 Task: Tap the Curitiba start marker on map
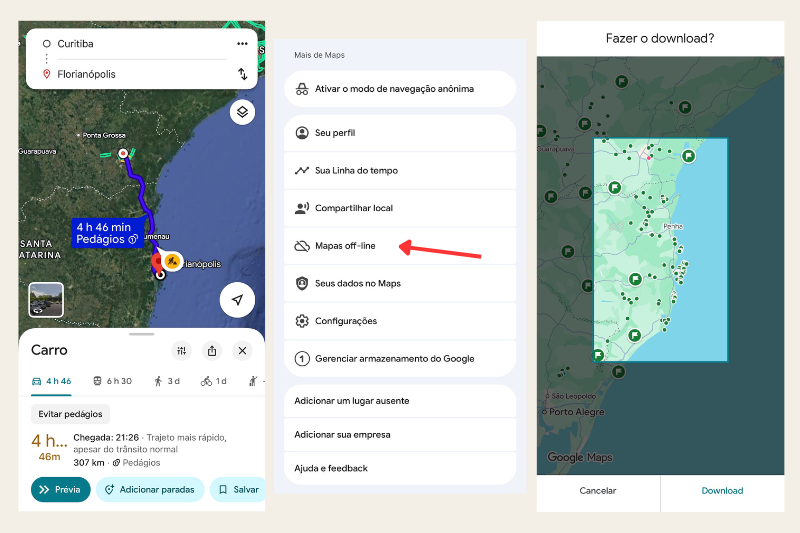click(123, 153)
